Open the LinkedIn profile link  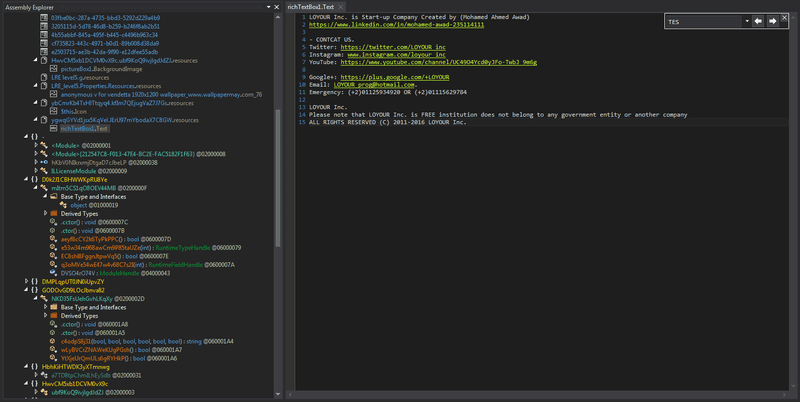pyautogui.click(x=396, y=24)
